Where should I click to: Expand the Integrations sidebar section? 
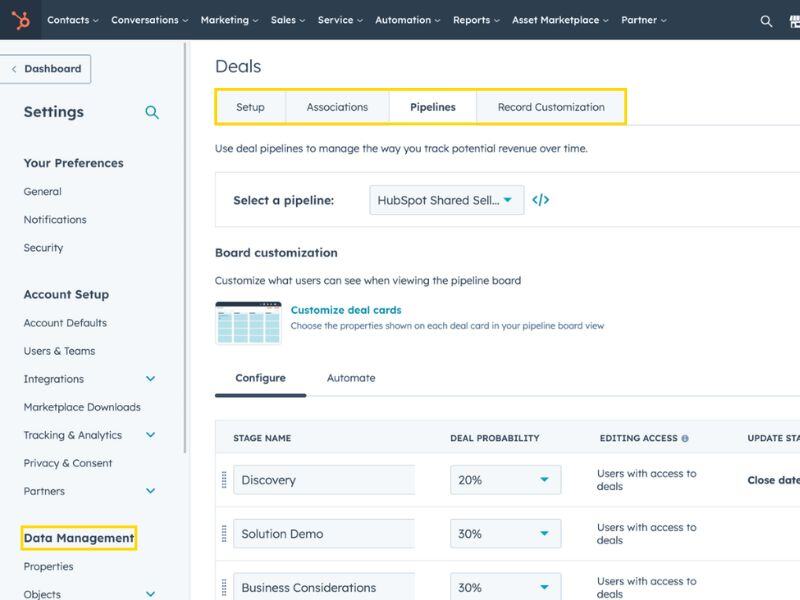pyautogui.click(x=150, y=379)
